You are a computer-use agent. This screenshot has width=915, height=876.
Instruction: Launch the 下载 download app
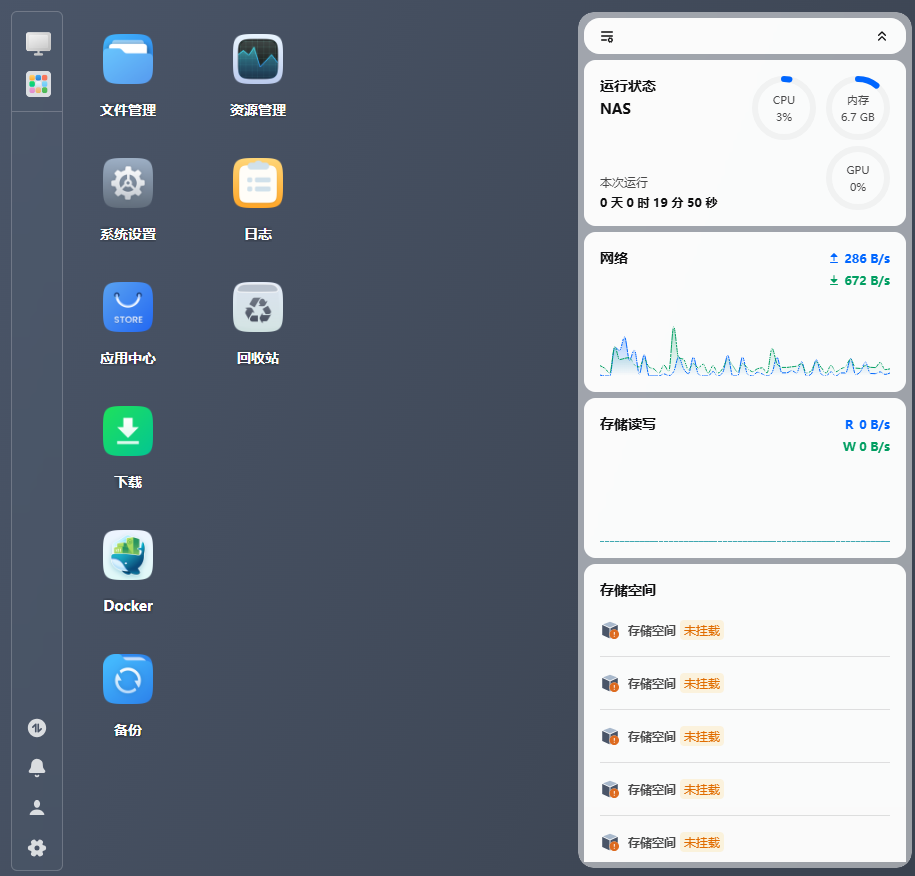(x=128, y=431)
